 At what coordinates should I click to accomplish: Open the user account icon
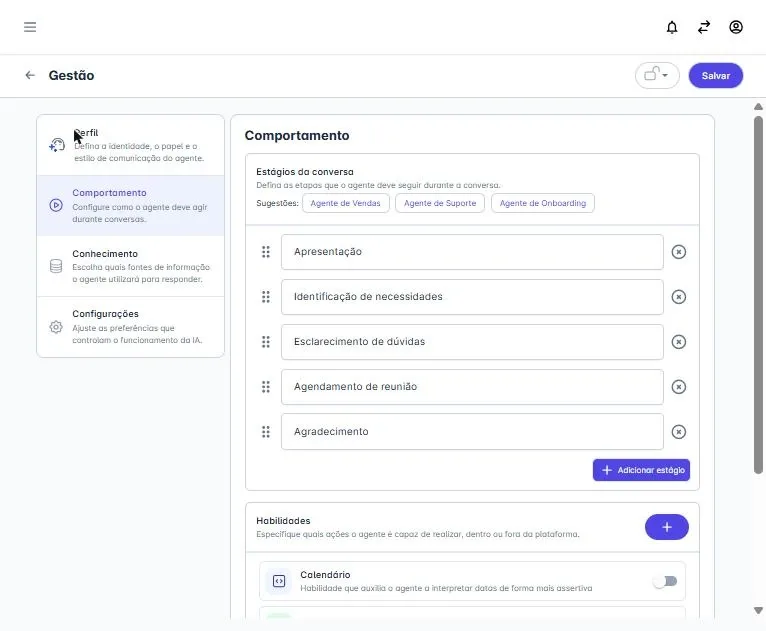click(x=736, y=27)
